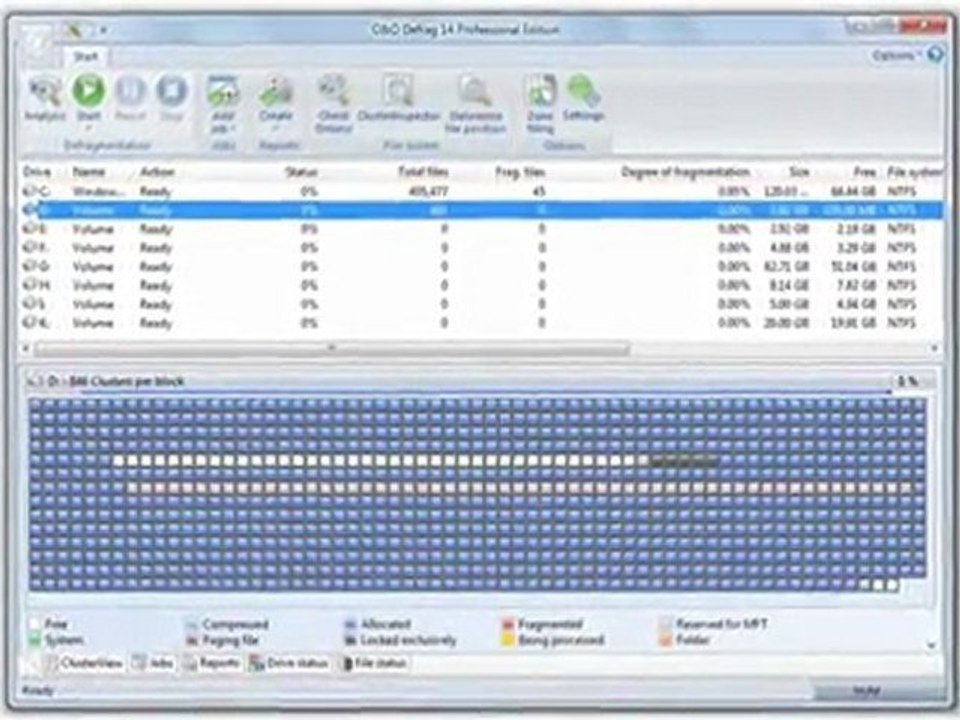Viewport: 960px width, 720px height.
Task: Select the F: Volume drive row
Action: [x=481, y=248]
